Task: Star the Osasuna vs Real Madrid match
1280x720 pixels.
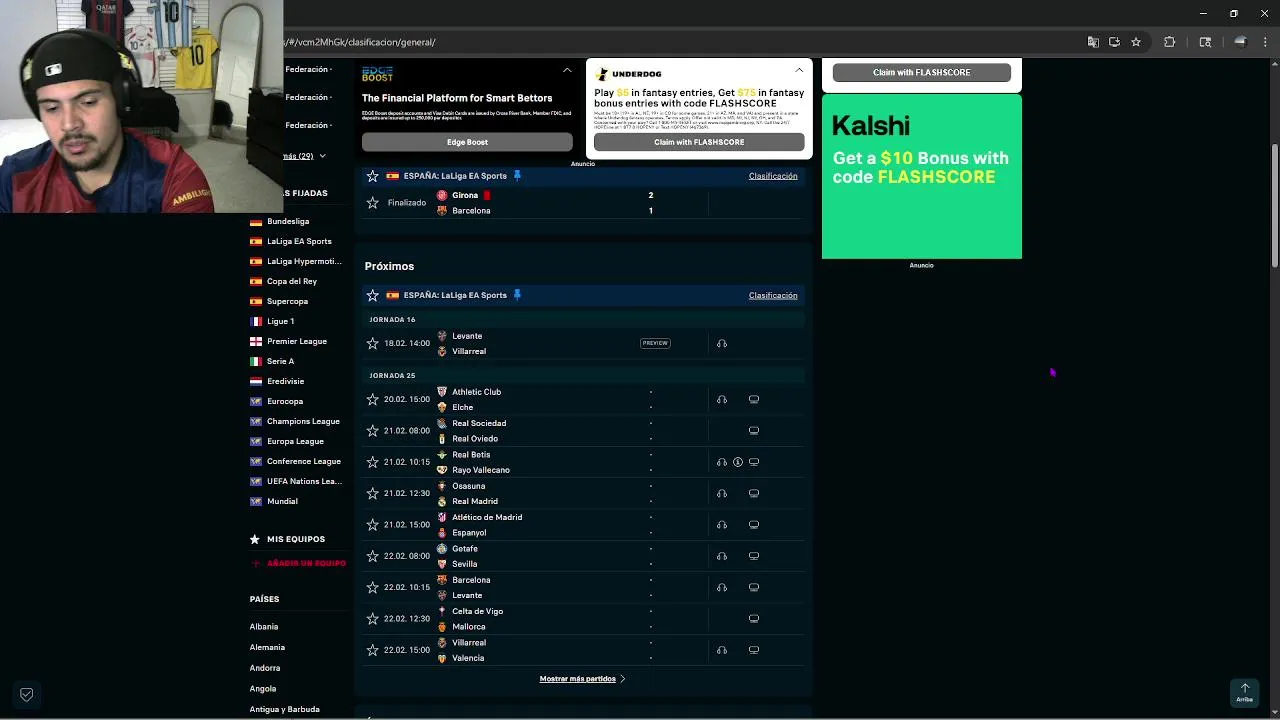Action: tap(373, 493)
